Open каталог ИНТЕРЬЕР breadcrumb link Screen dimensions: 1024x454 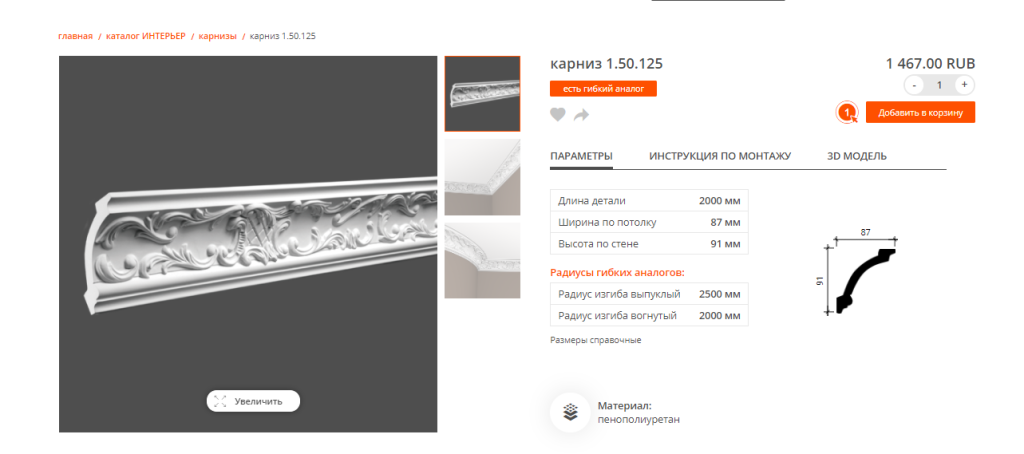click(146, 36)
